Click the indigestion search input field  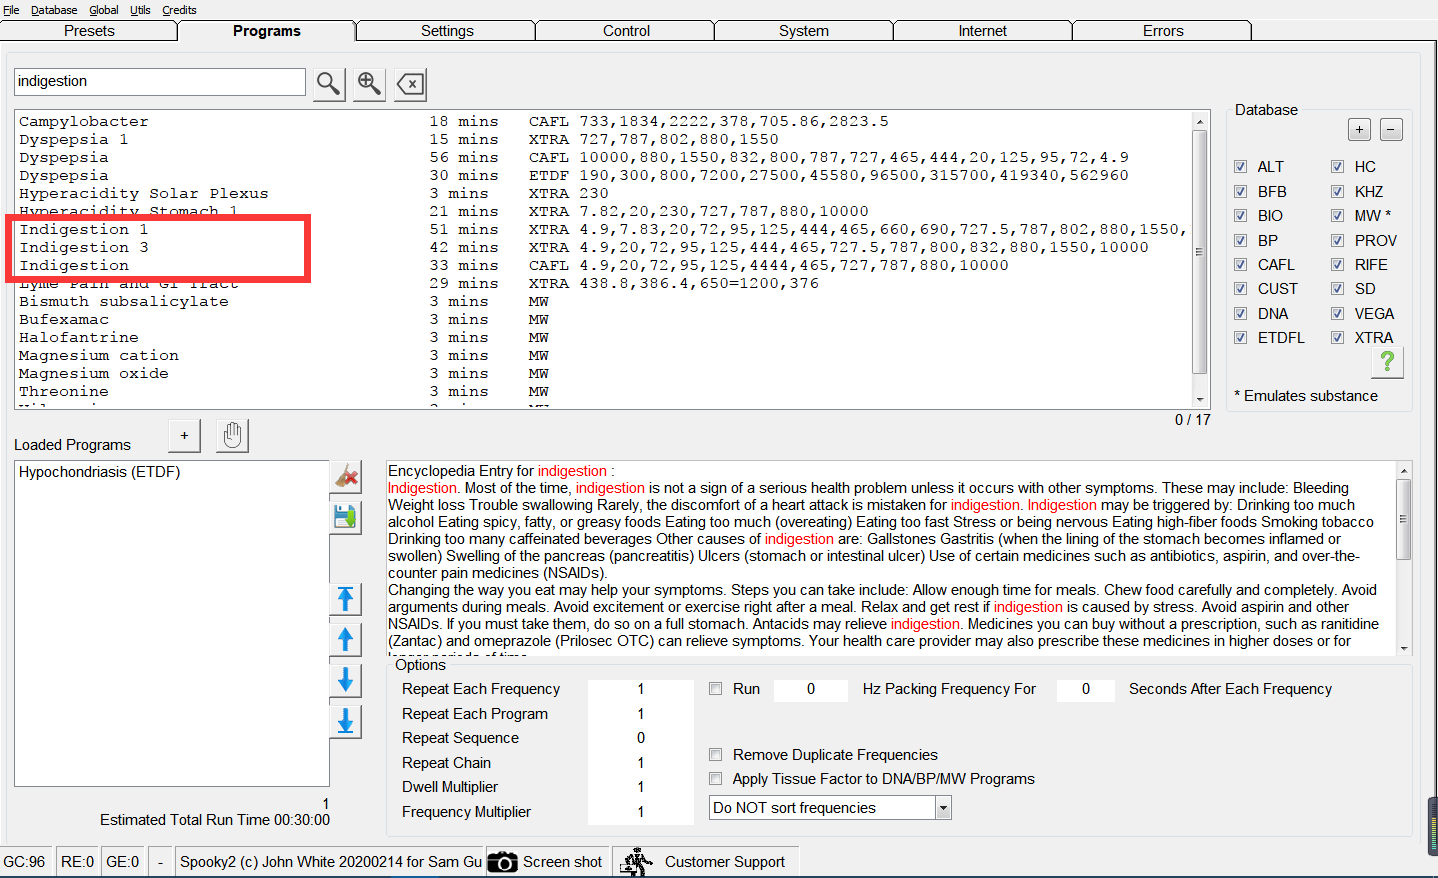(x=160, y=82)
